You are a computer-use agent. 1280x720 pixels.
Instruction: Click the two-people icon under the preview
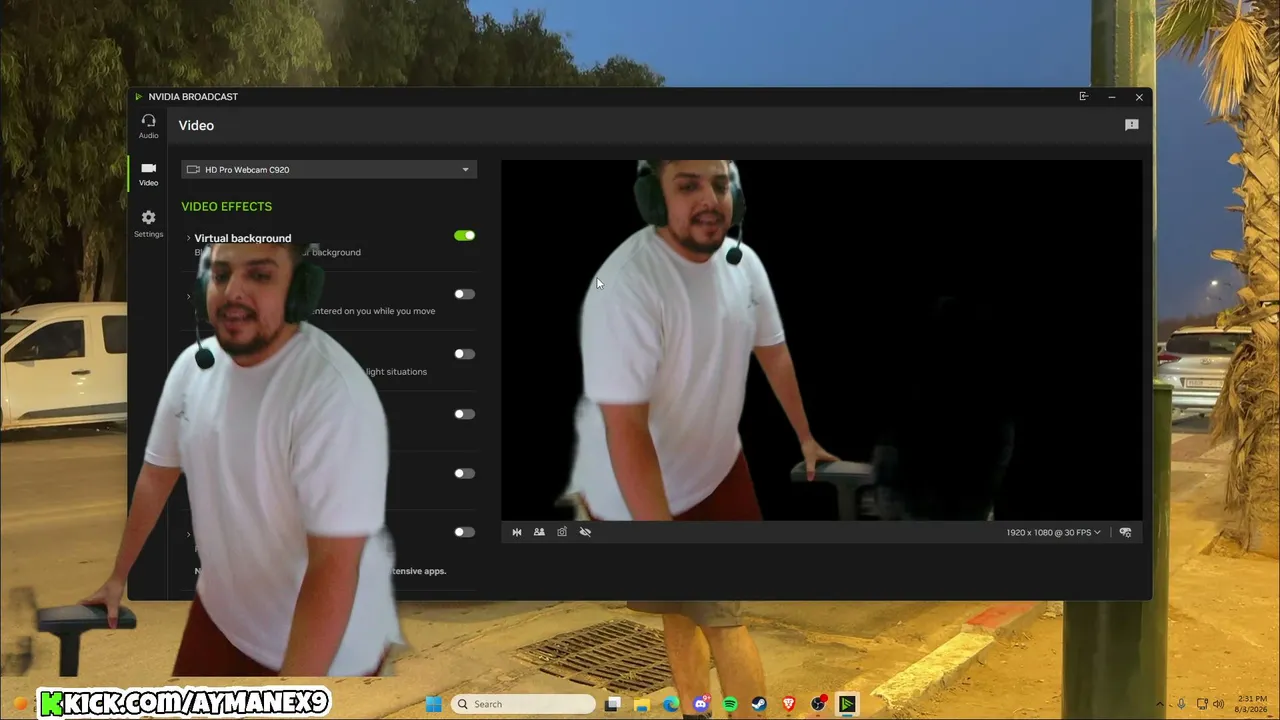(539, 532)
